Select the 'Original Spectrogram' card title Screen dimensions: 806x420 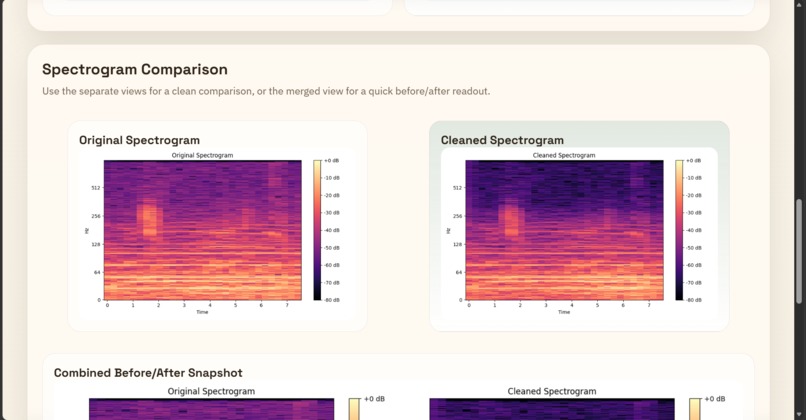139,140
